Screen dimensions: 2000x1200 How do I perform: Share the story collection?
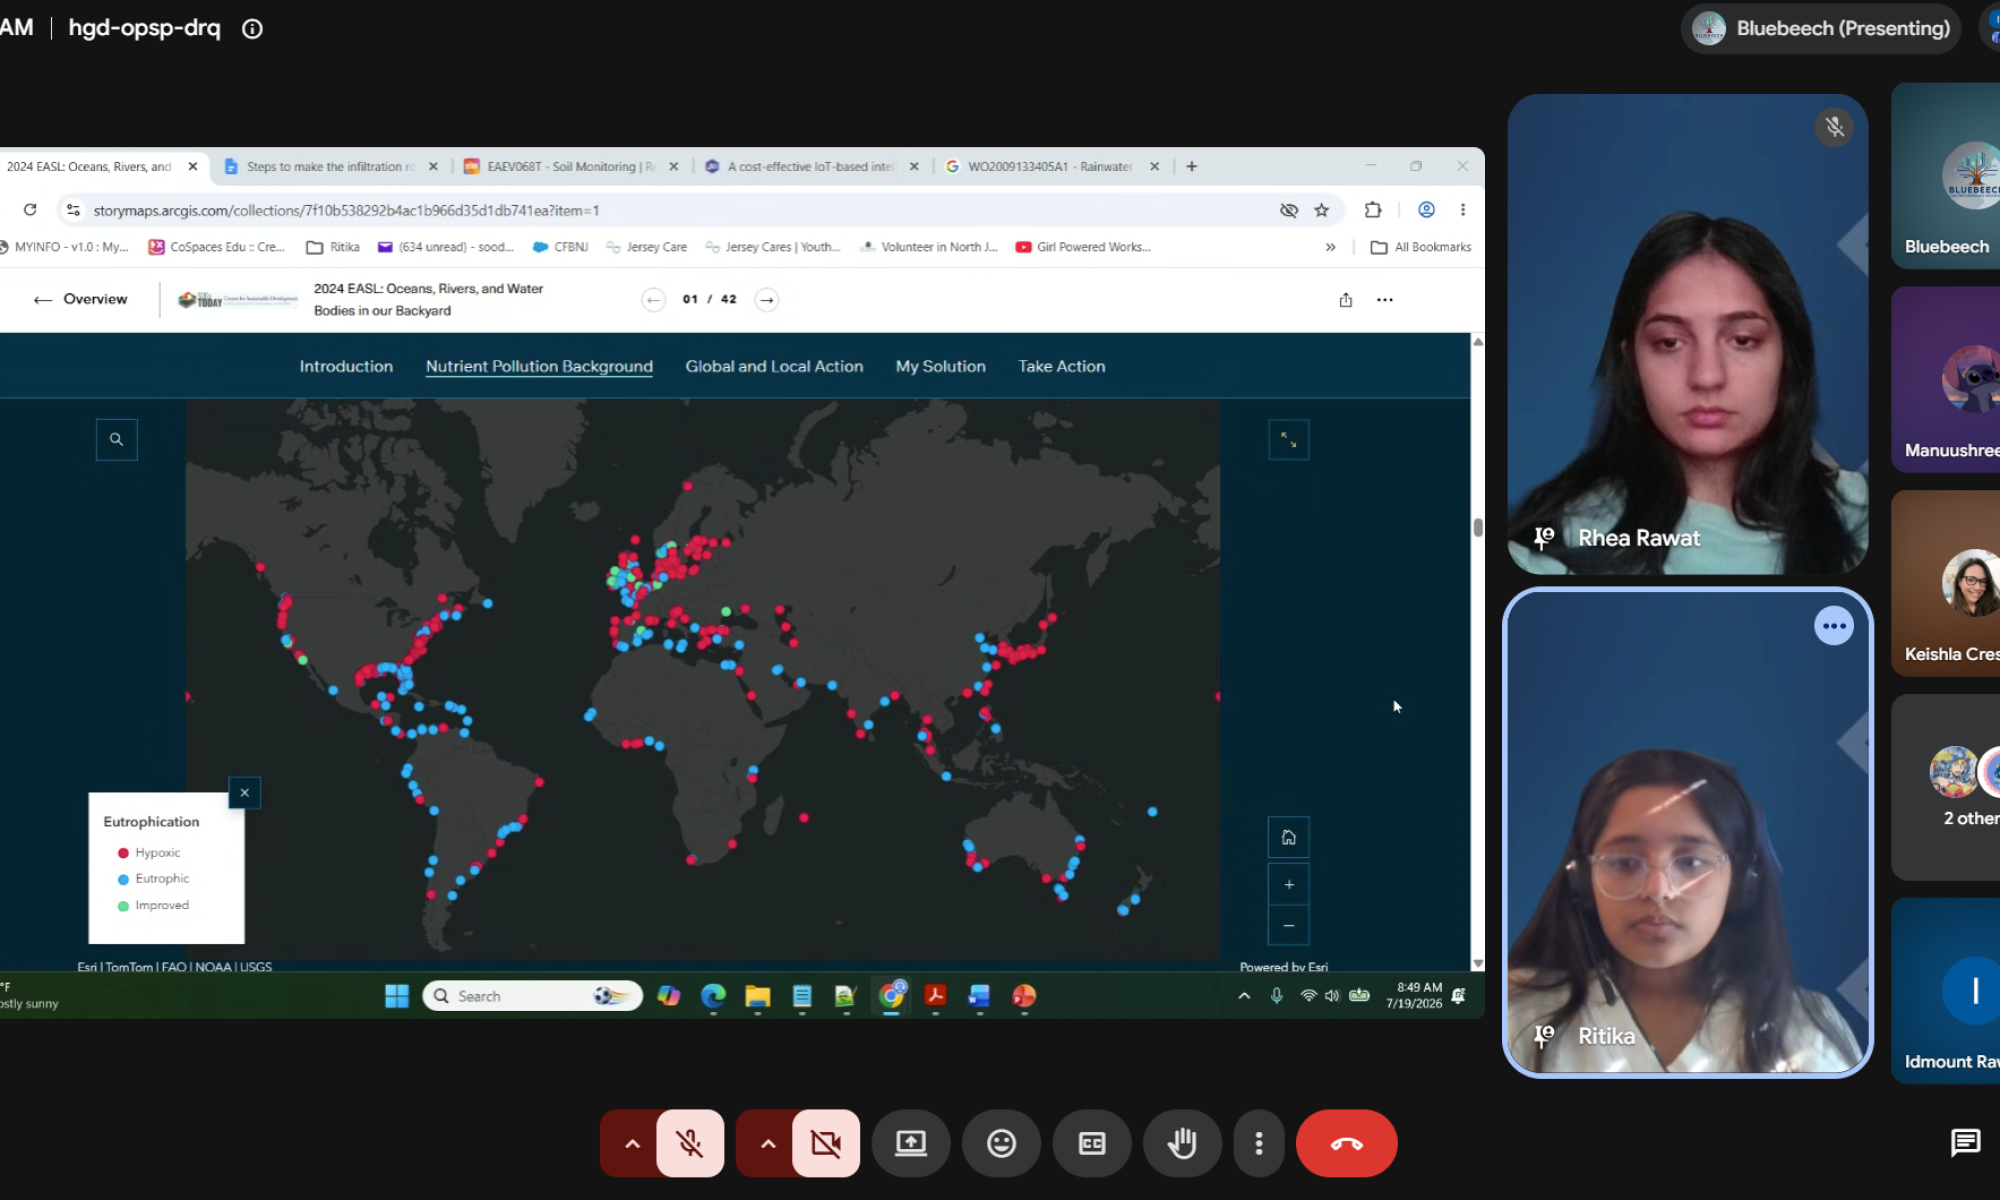[x=1345, y=299]
